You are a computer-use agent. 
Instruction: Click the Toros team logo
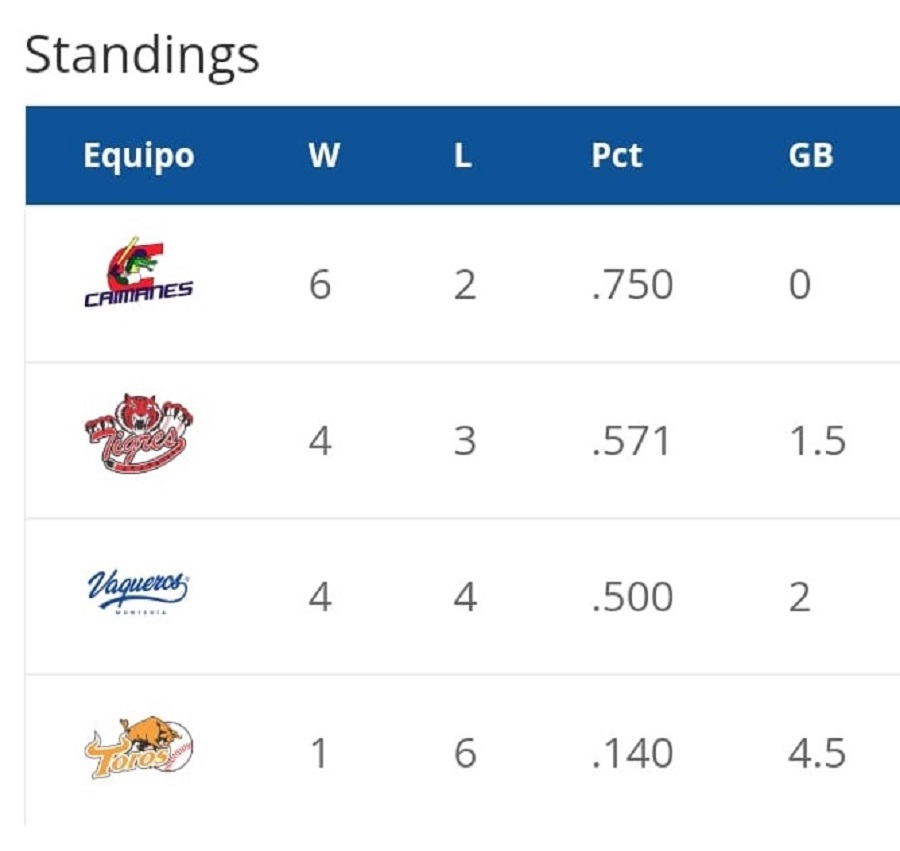click(138, 748)
